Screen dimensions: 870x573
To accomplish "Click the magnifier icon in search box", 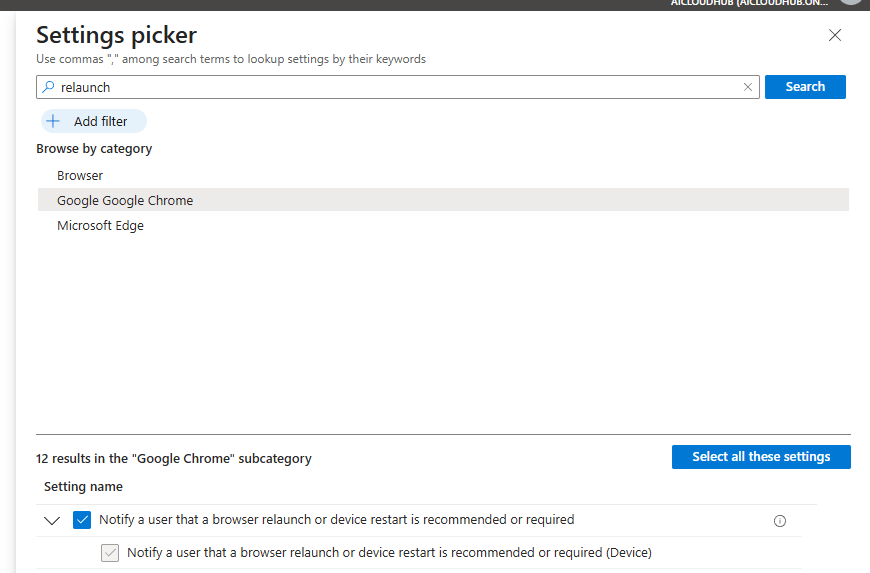I will click(48, 87).
